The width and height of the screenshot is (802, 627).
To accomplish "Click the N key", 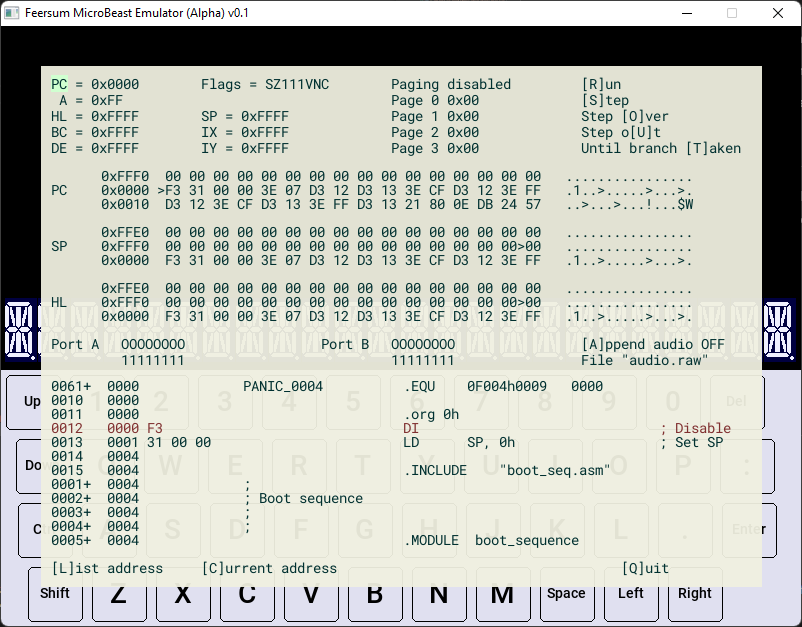I will (x=439, y=595).
